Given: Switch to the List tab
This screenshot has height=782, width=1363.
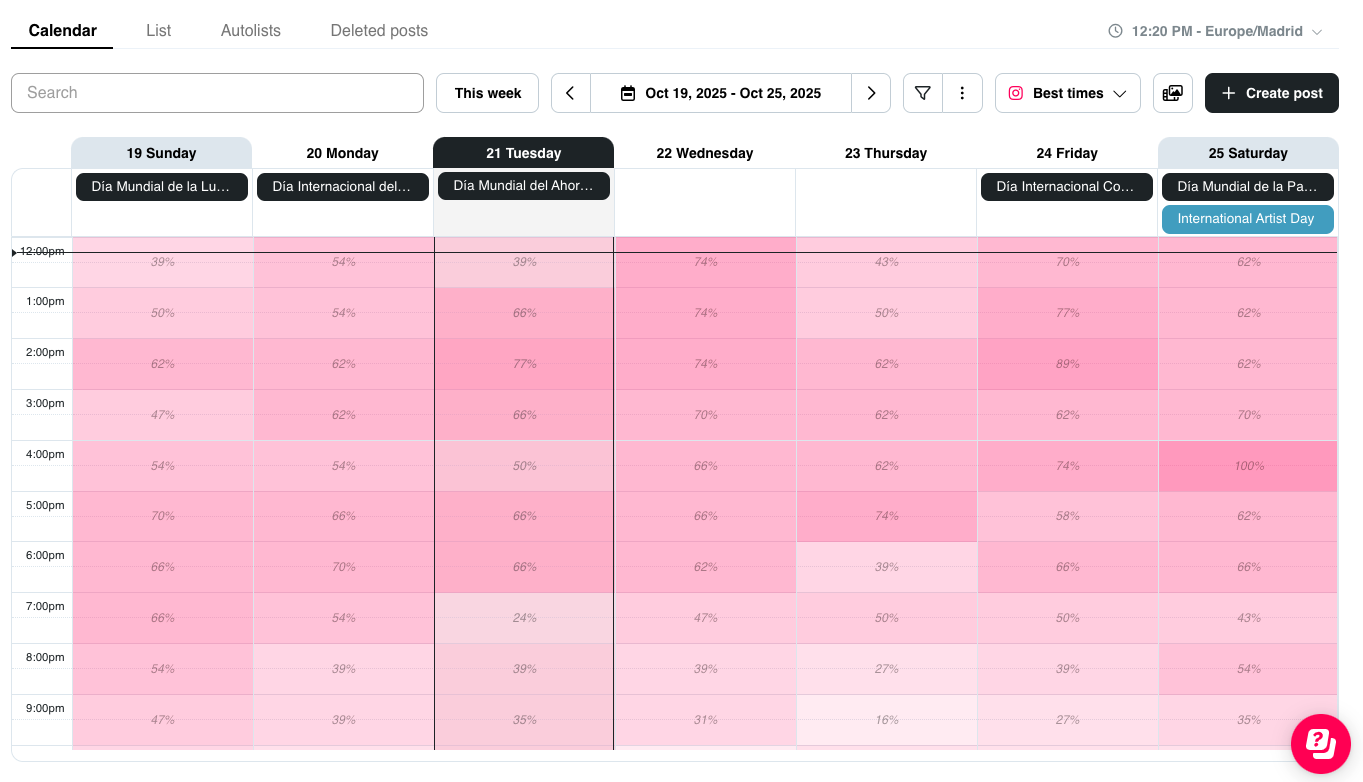Looking at the screenshot, I should [x=158, y=30].
